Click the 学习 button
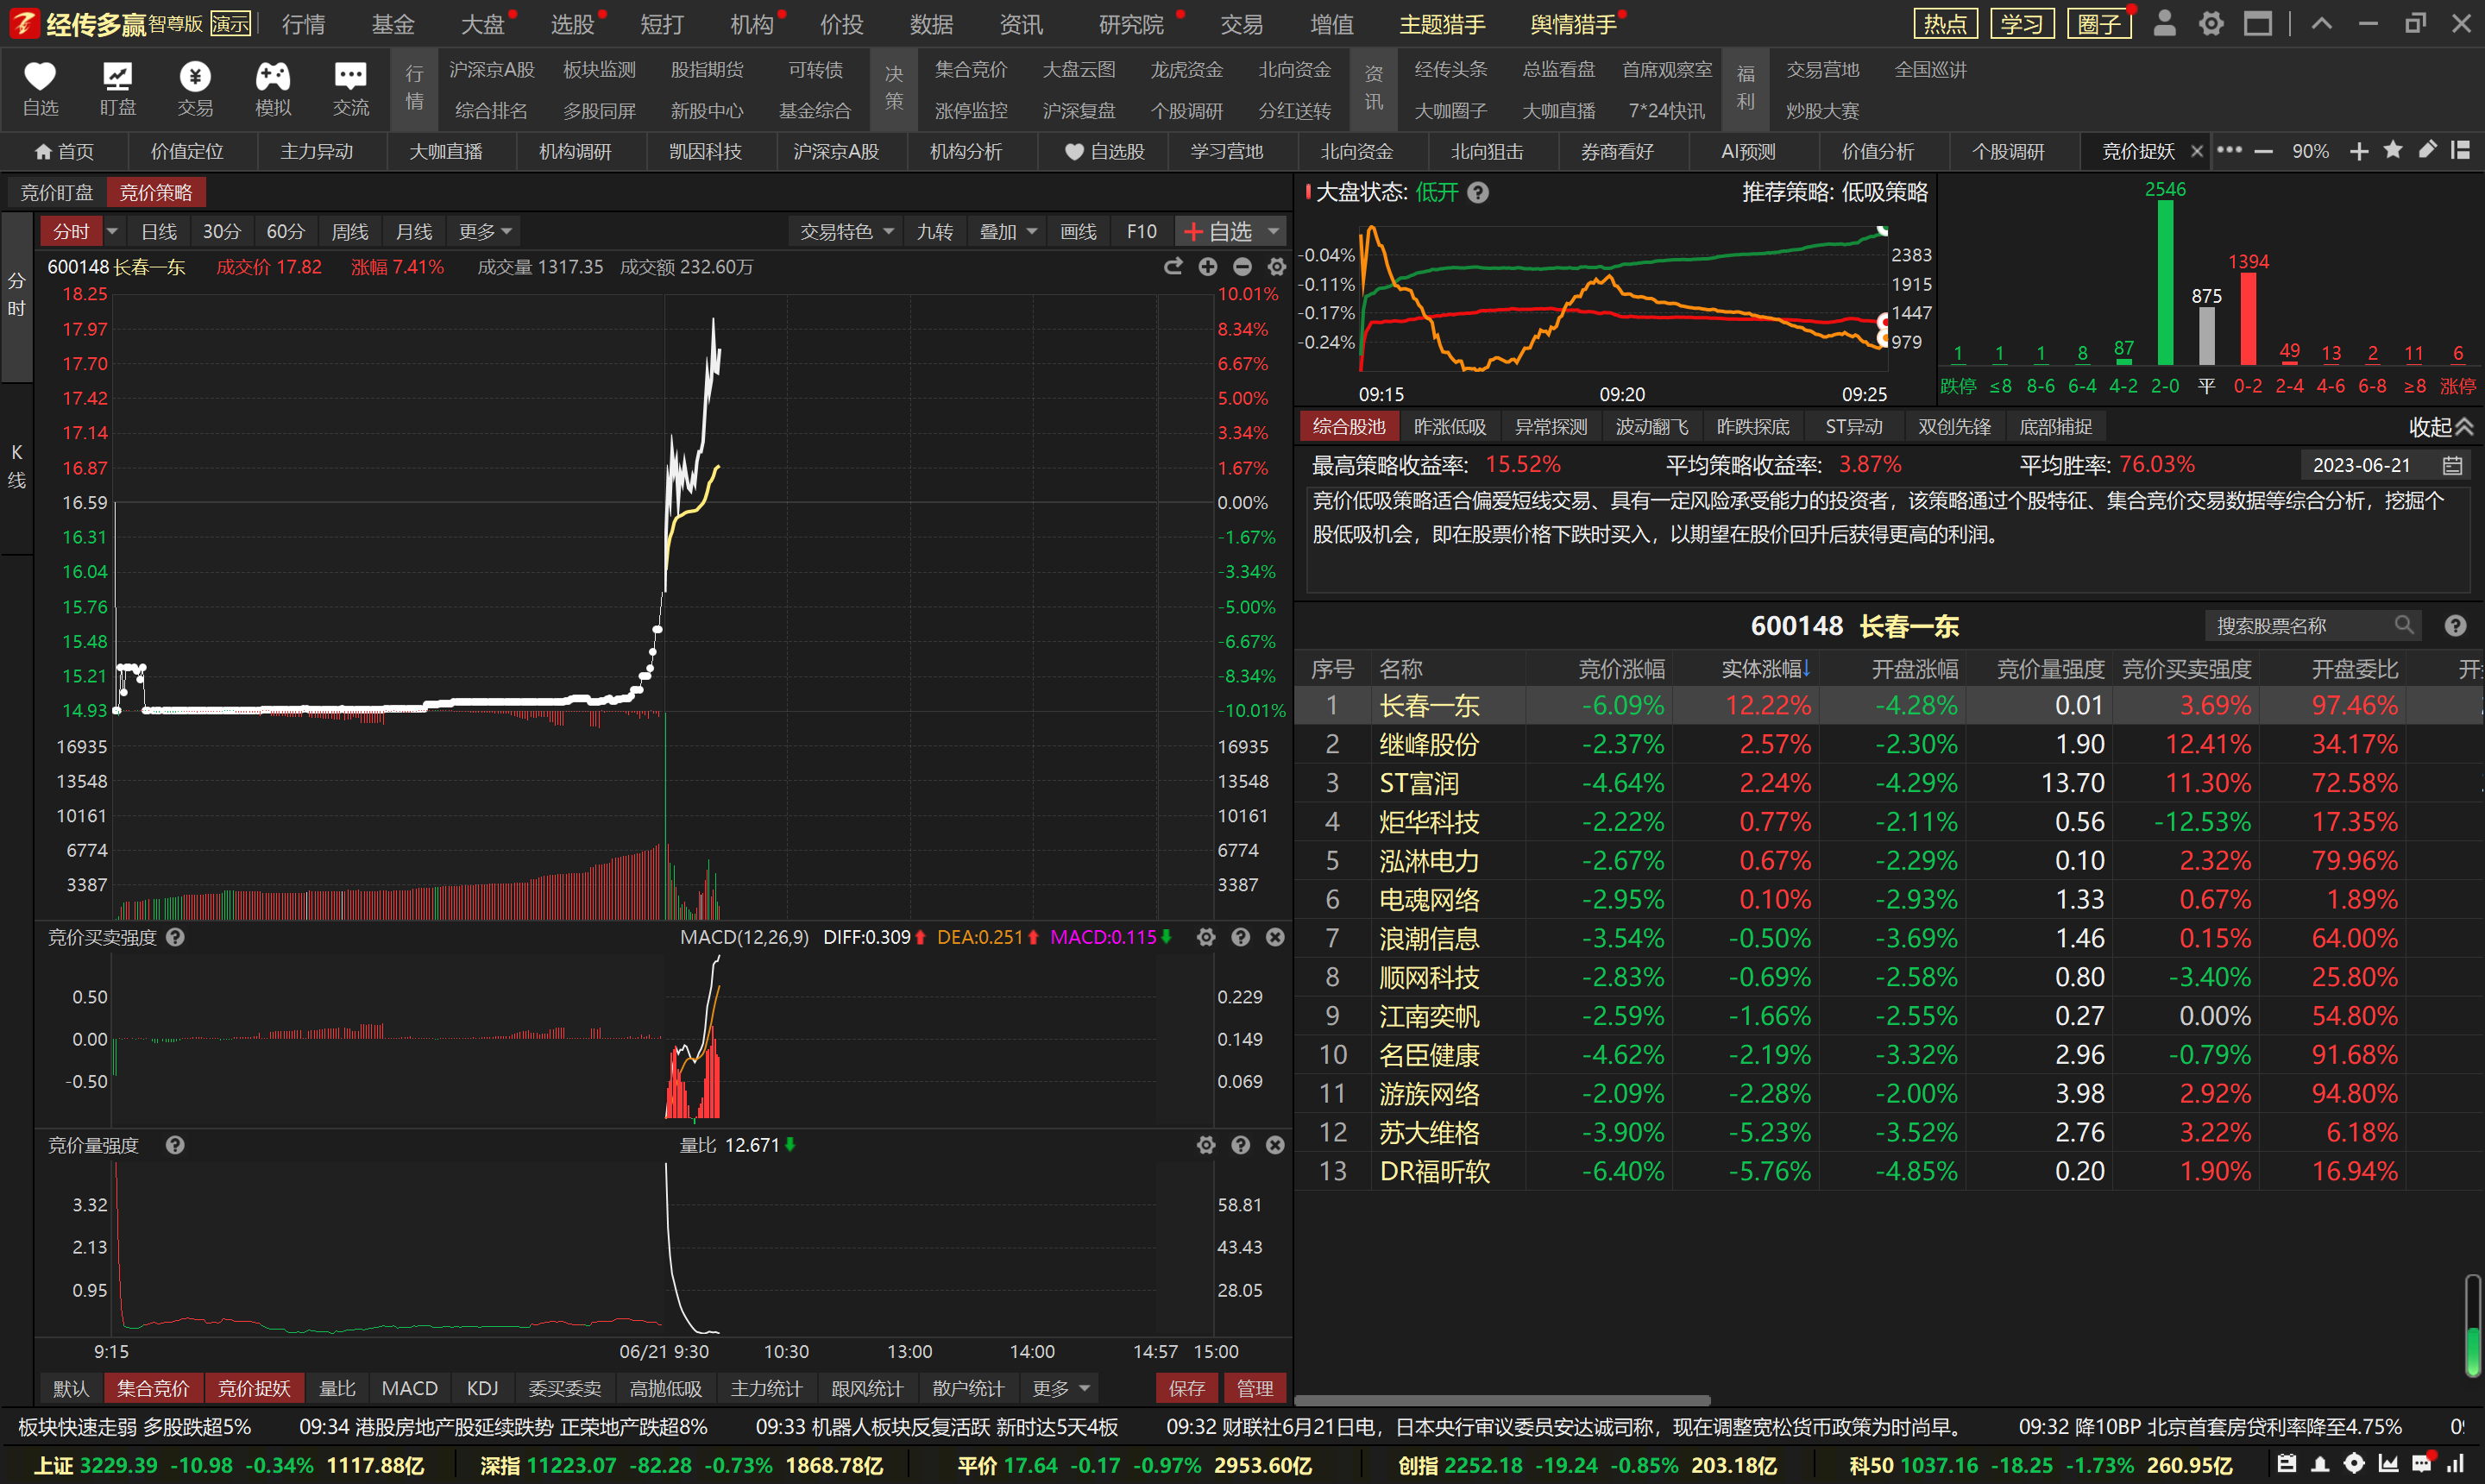This screenshot has width=2485, height=1484. (2022, 23)
